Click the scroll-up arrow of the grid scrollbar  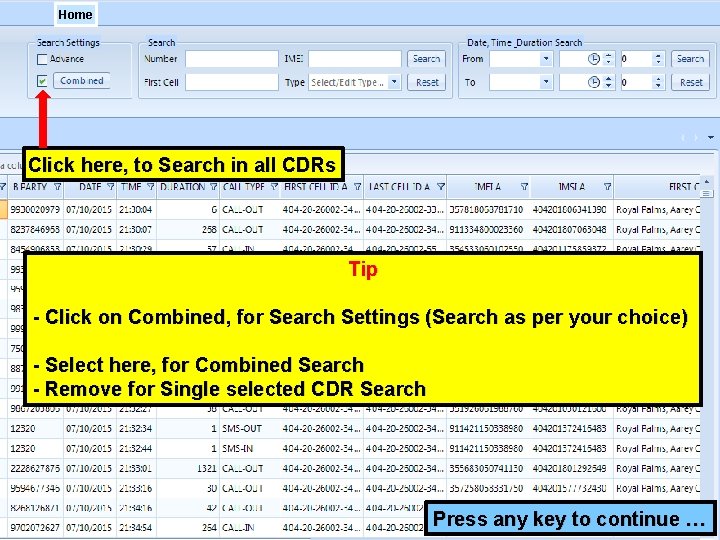pyautogui.click(x=707, y=182)
